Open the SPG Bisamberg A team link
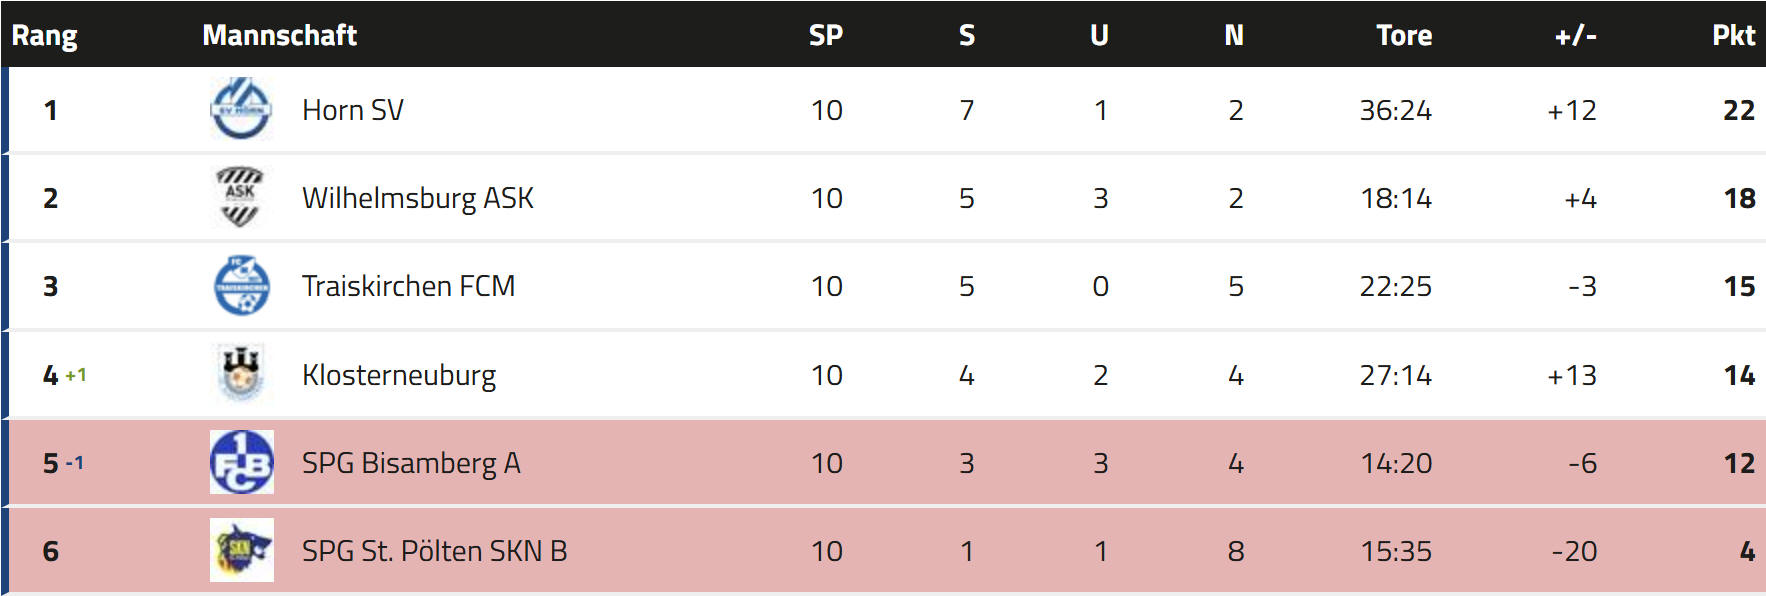Image resolution: width=1766 pixels, height=596 pixels. coord(410,463)
